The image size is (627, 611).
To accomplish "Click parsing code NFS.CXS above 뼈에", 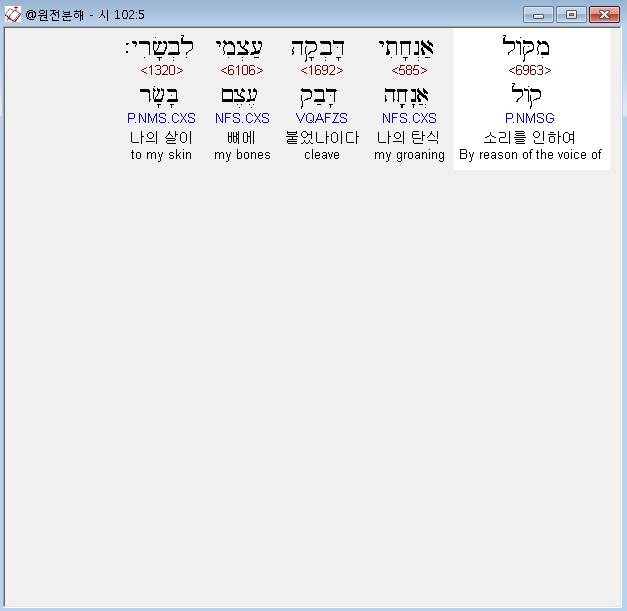I will point(242,118).
